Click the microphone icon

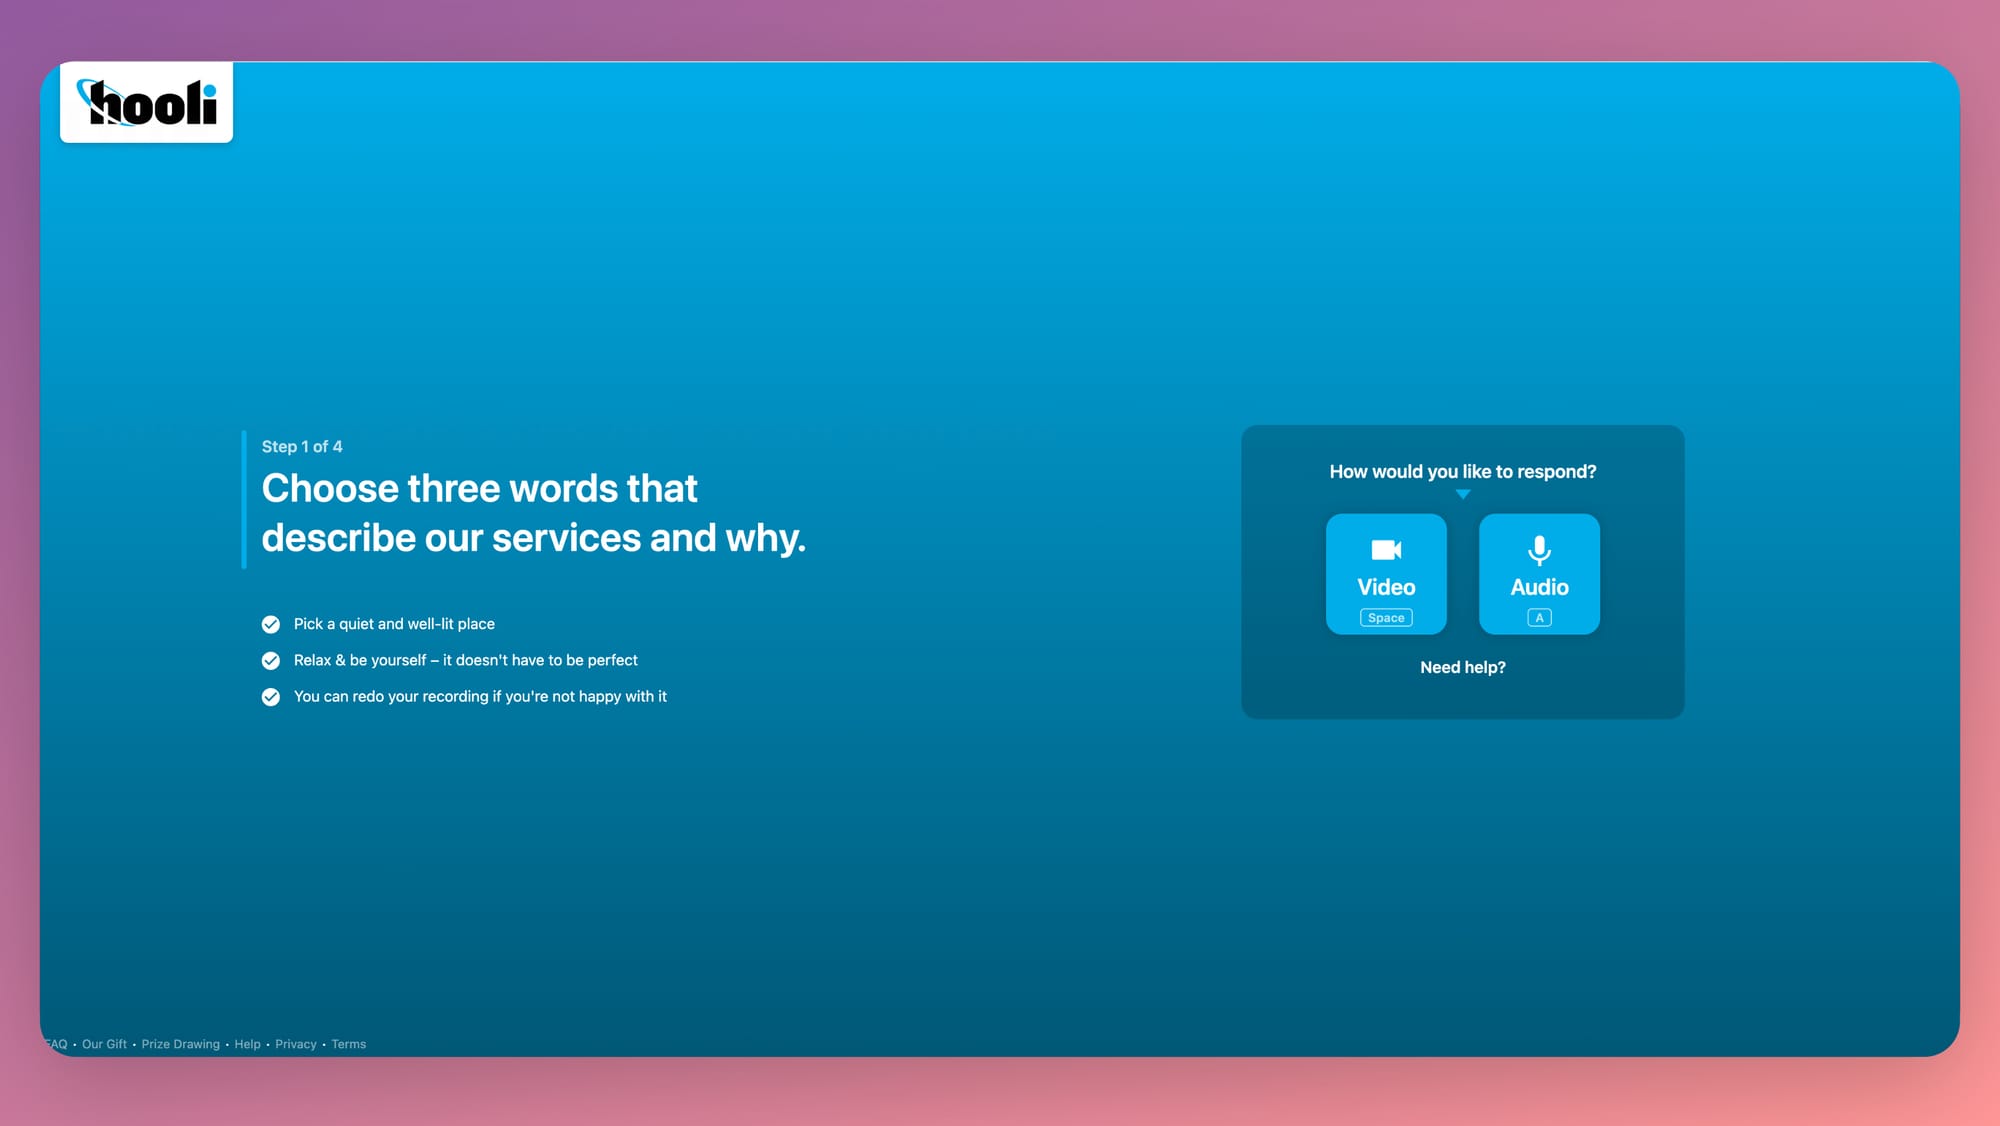pyautogui.click(x=1539, y=550)
